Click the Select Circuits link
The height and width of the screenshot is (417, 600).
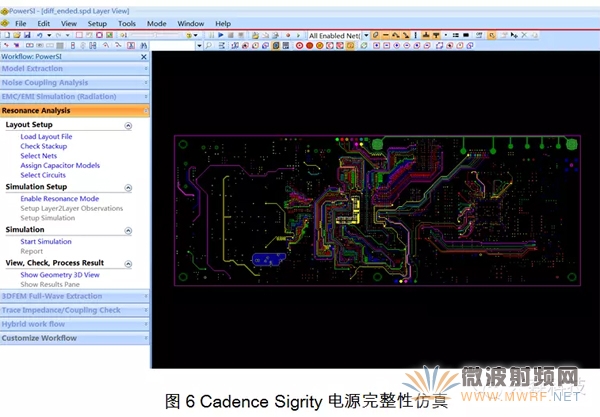click(x=43, y=175)
